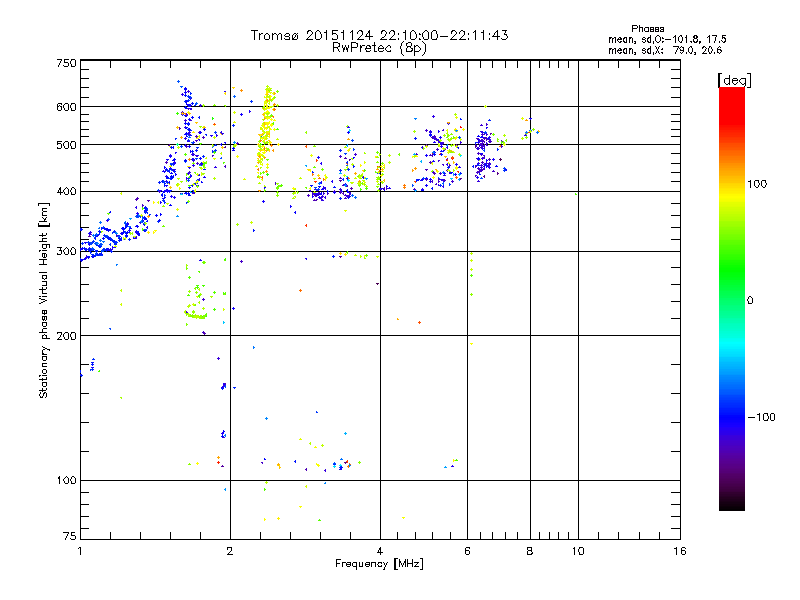Click the x-axis tick label '8'
The image size is (800, 600).
pos(530,551)
